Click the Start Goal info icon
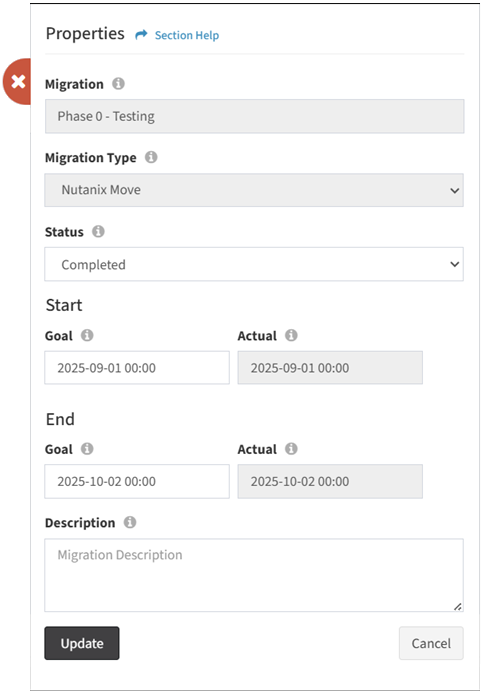The width and height of the screenshot is (483, 694). coord(87,335)
